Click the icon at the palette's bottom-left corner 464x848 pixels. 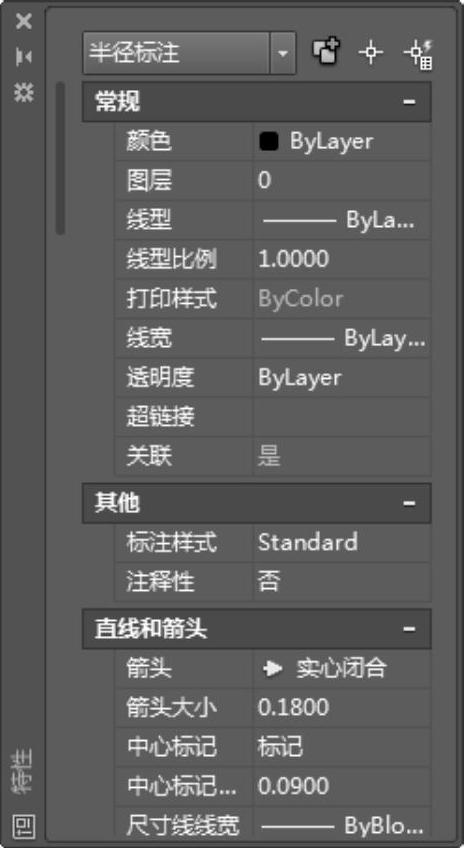(24, 826)
